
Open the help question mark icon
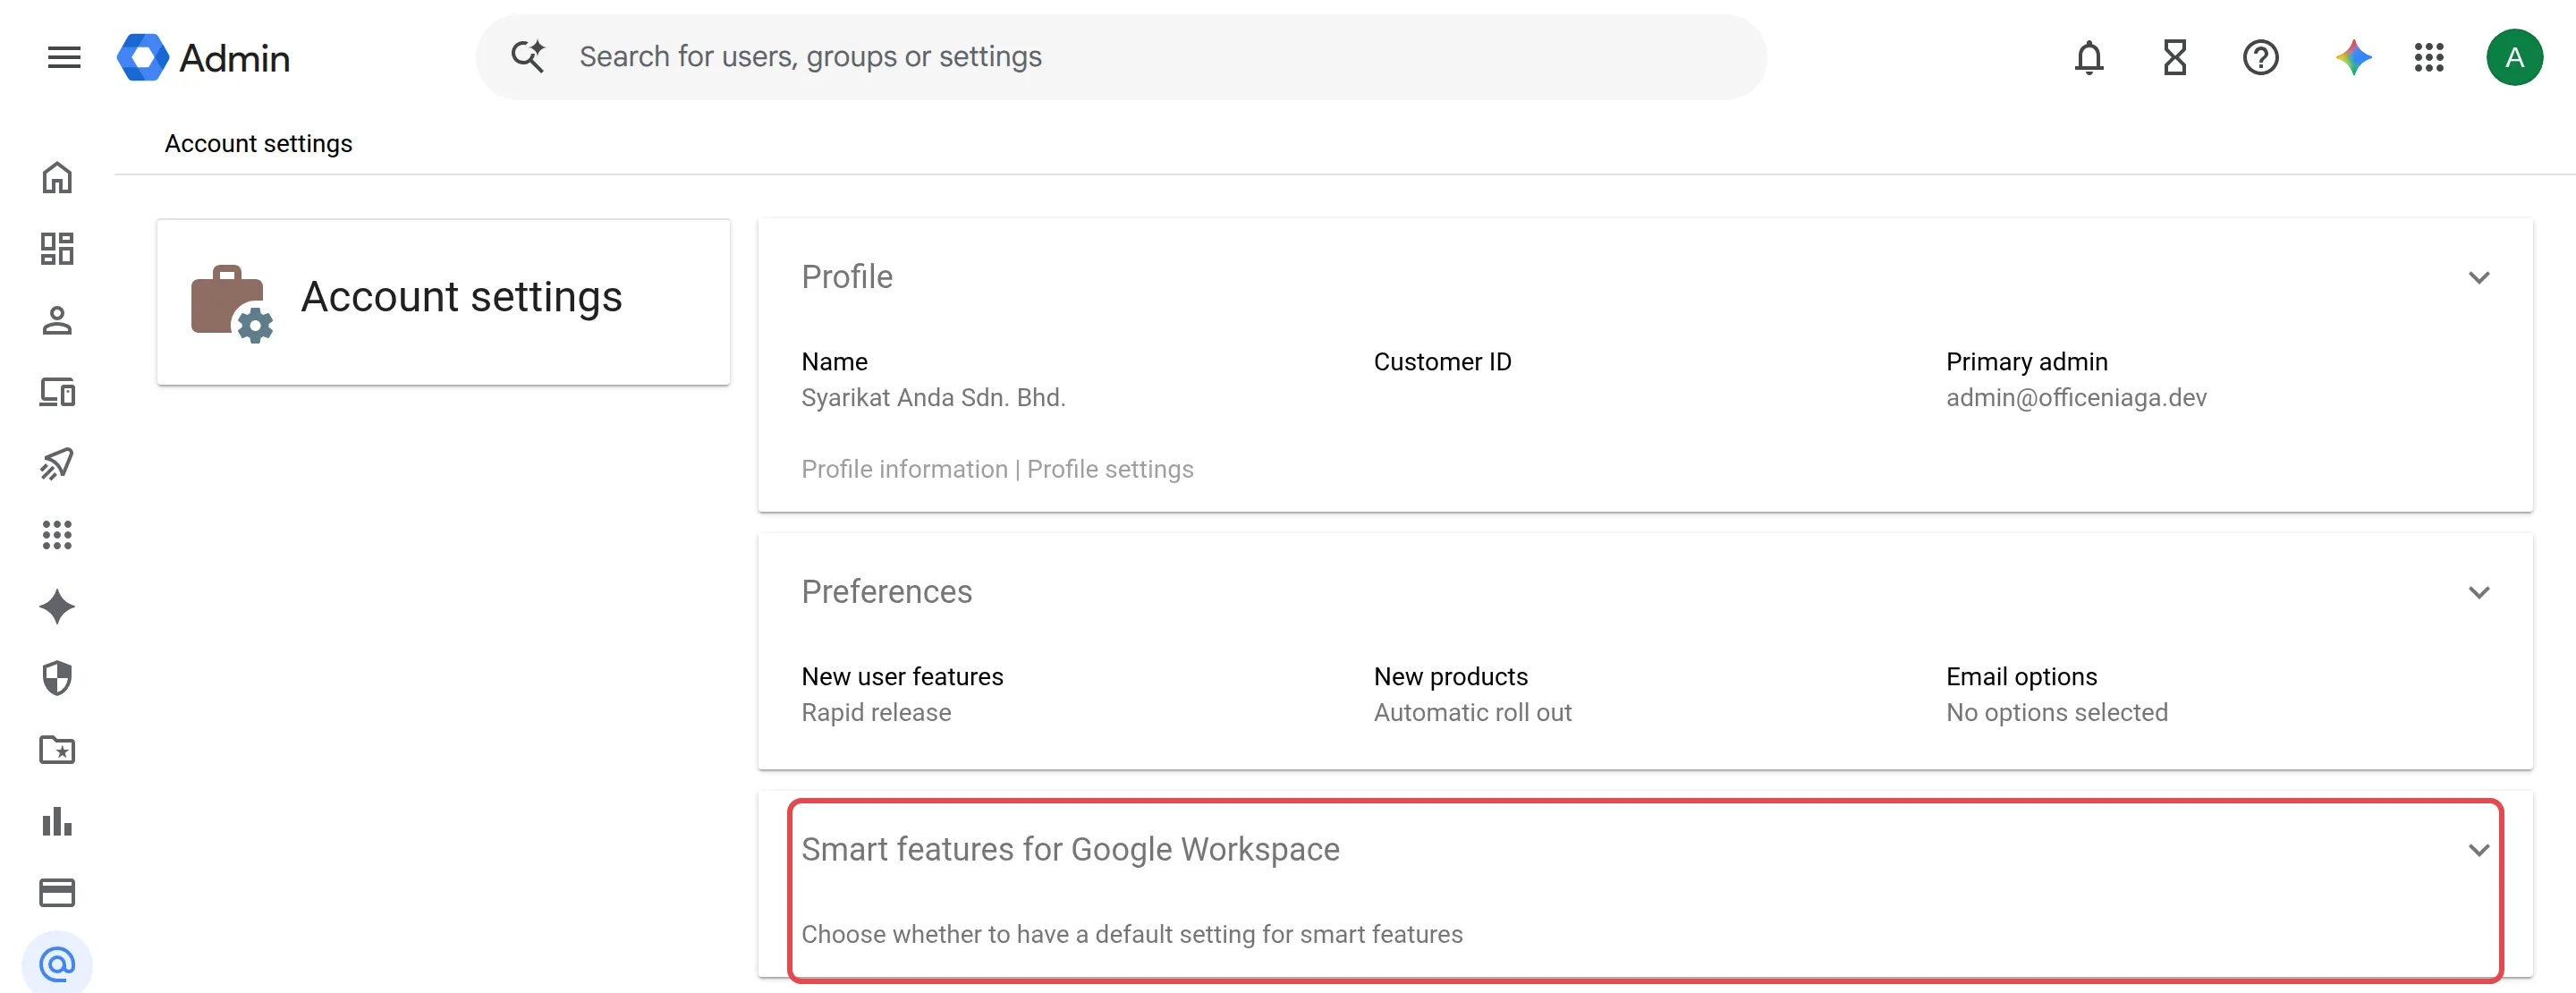[2260, 57]
